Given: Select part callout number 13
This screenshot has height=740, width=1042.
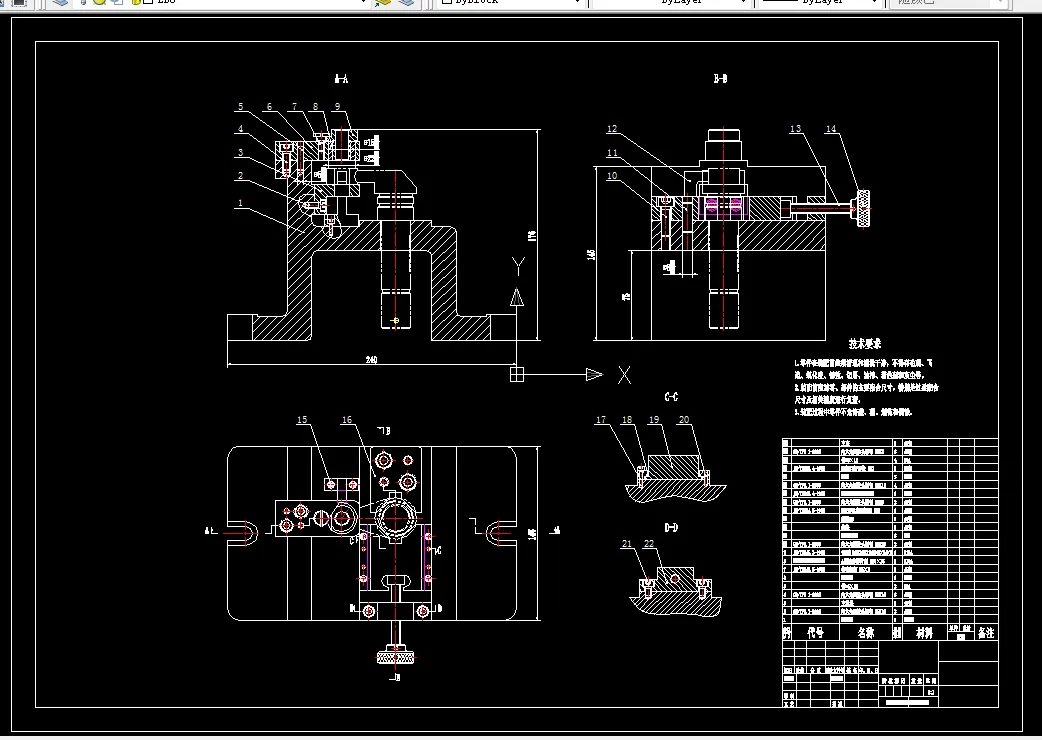Looking at the screenshot, I should tap(795, 129).
